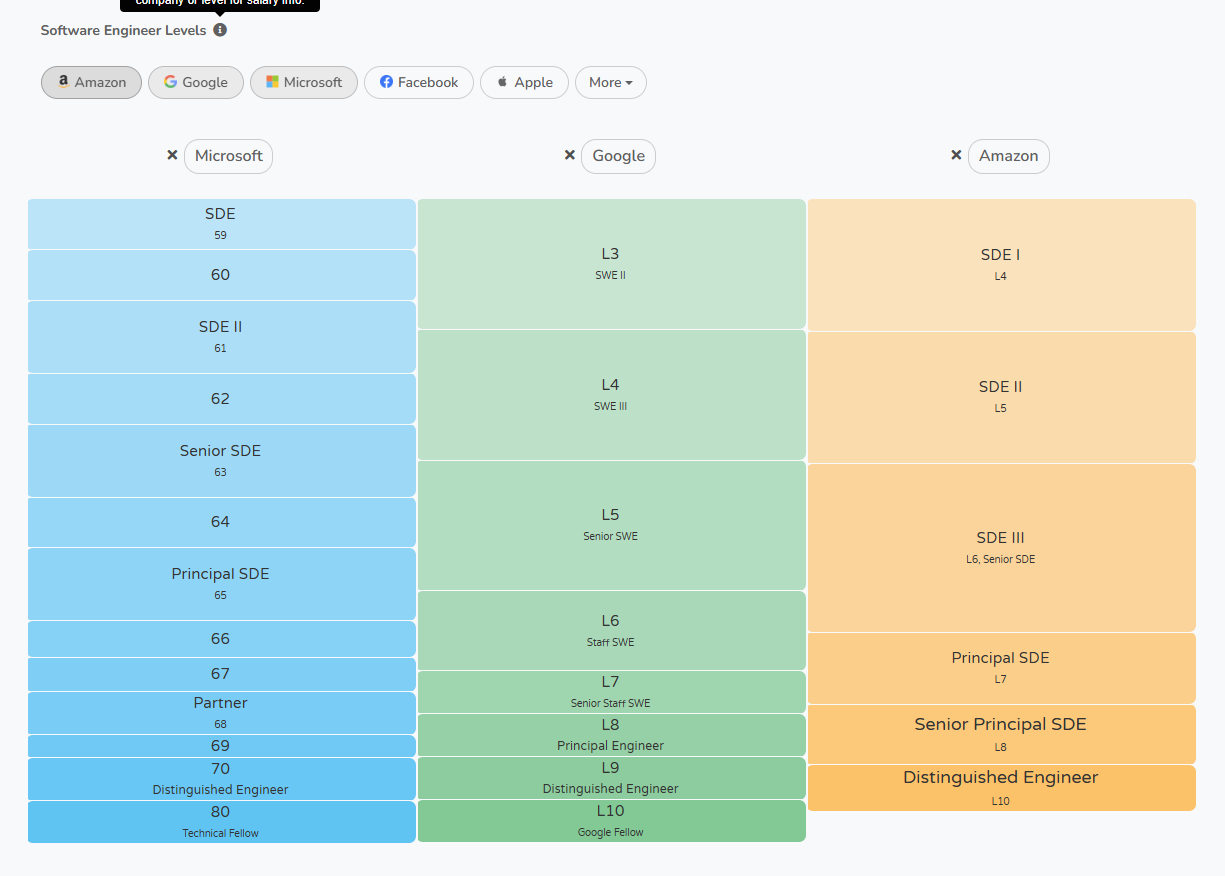Select Amazon Principal SDE L7 block
Image resolution: width=1225 pixels, height=876 pixels.
(1001, 668)
